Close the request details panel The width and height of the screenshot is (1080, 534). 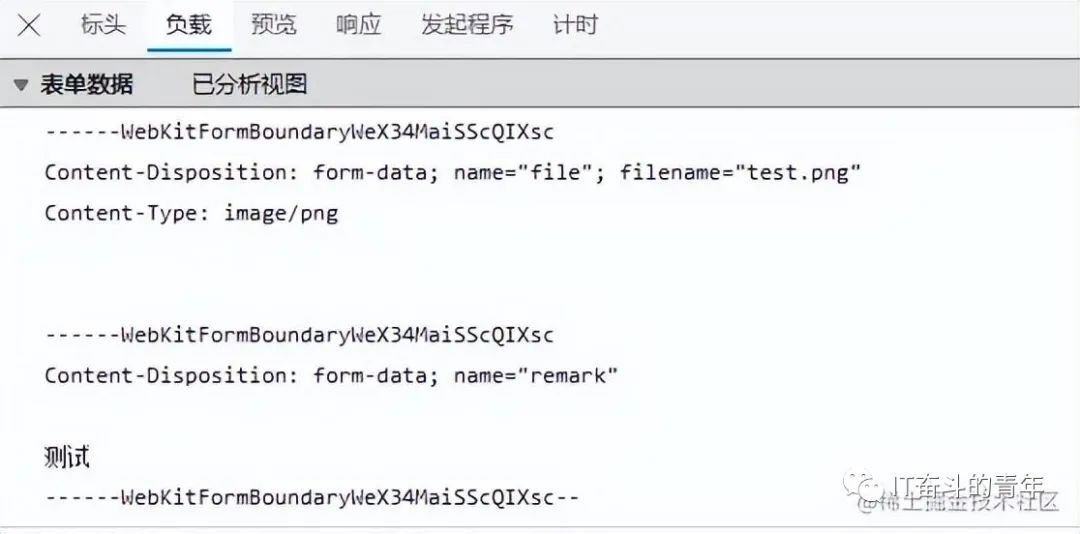pos(29,26)
